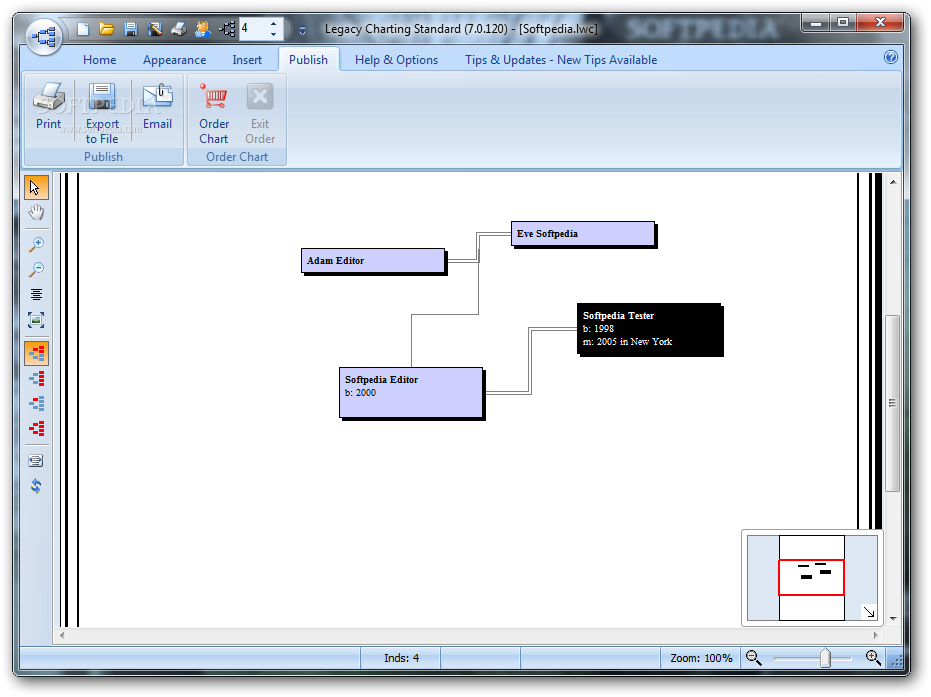Click the vertical scrollbar down arrow
The height and width of the screenshot is (697, 931).
click(x=893, y=619)
